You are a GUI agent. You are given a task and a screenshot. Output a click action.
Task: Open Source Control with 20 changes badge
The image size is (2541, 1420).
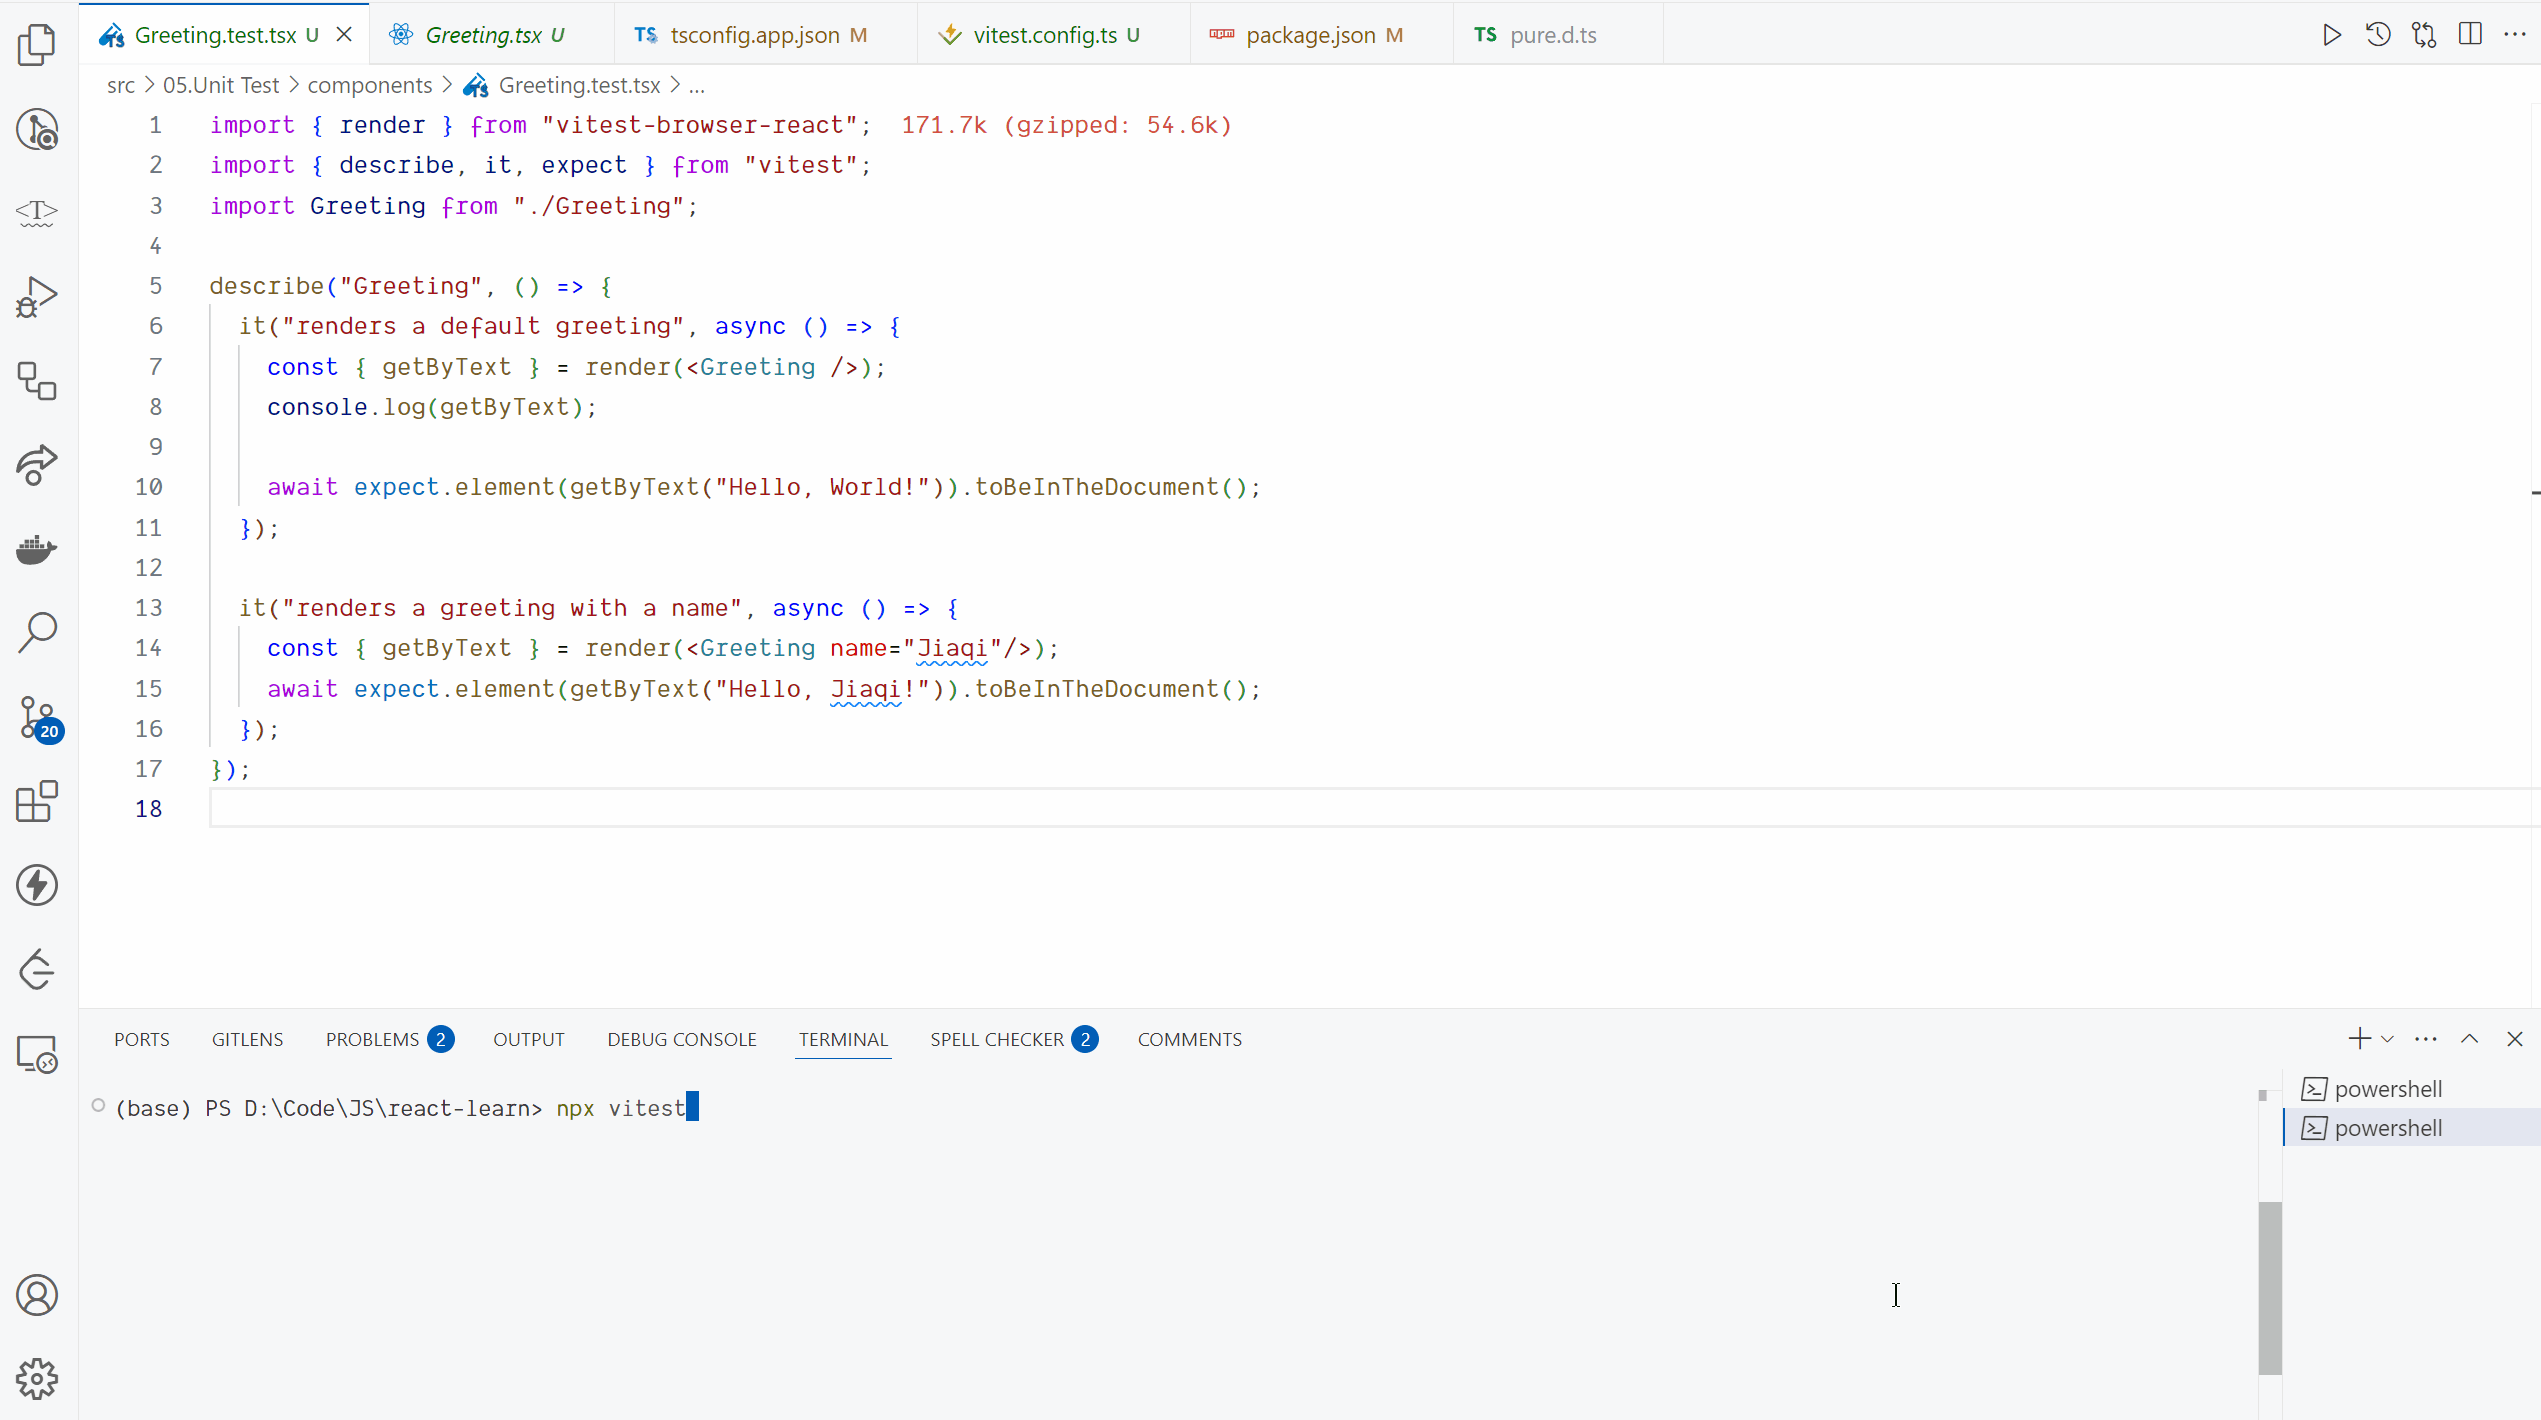[x=37, y=717]
